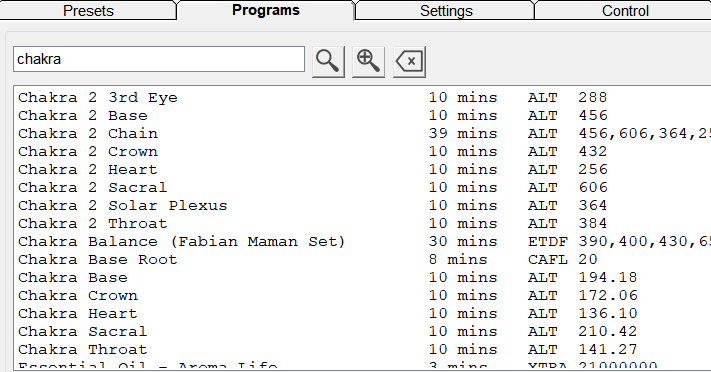Click the frequency value 288

pyautogui.click(x=593, y=98)
